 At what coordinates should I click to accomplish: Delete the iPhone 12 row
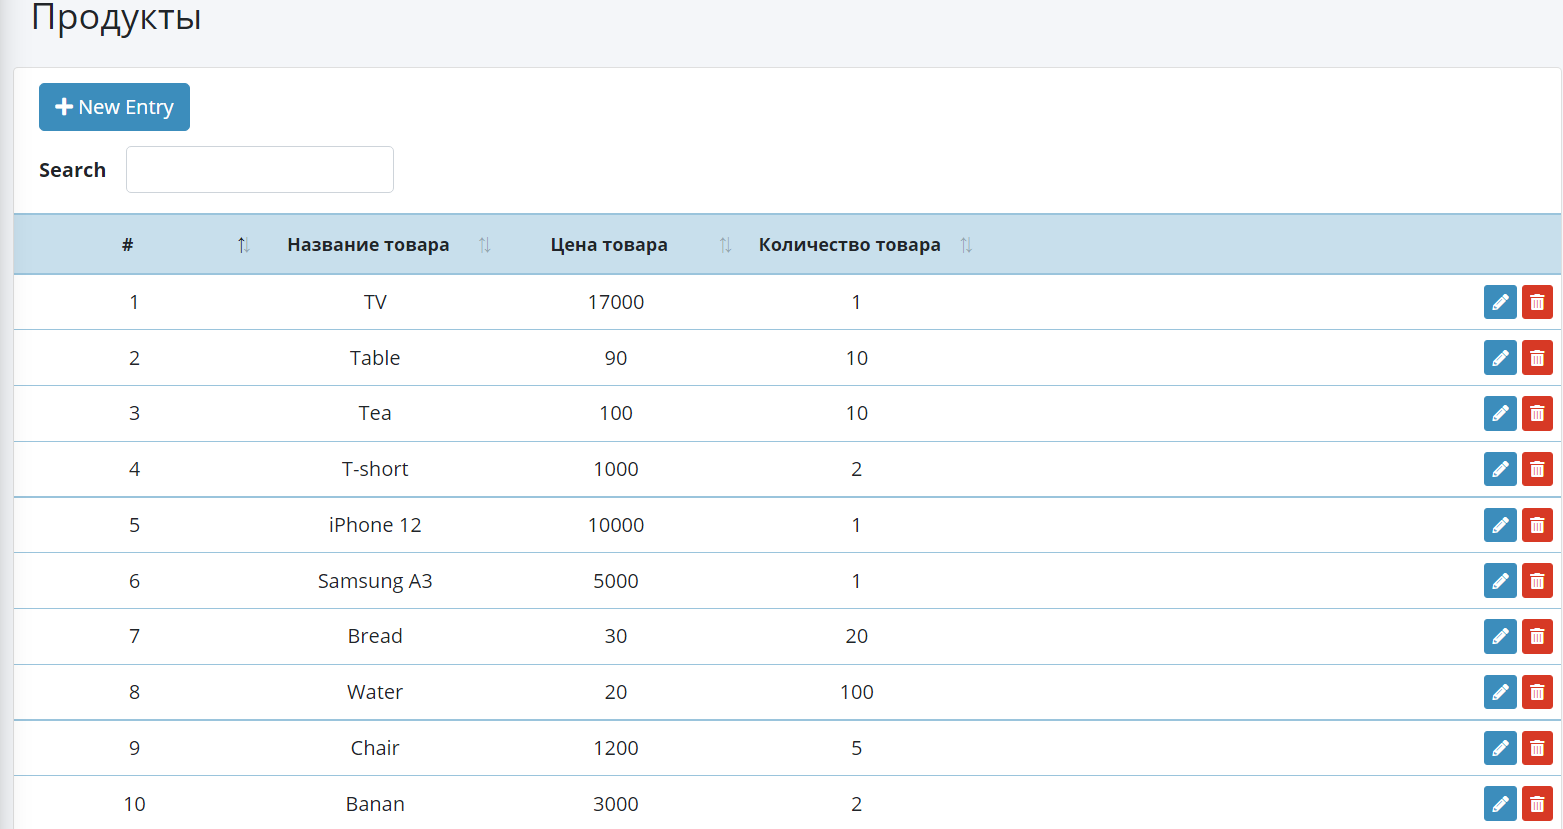point(1537,525)
